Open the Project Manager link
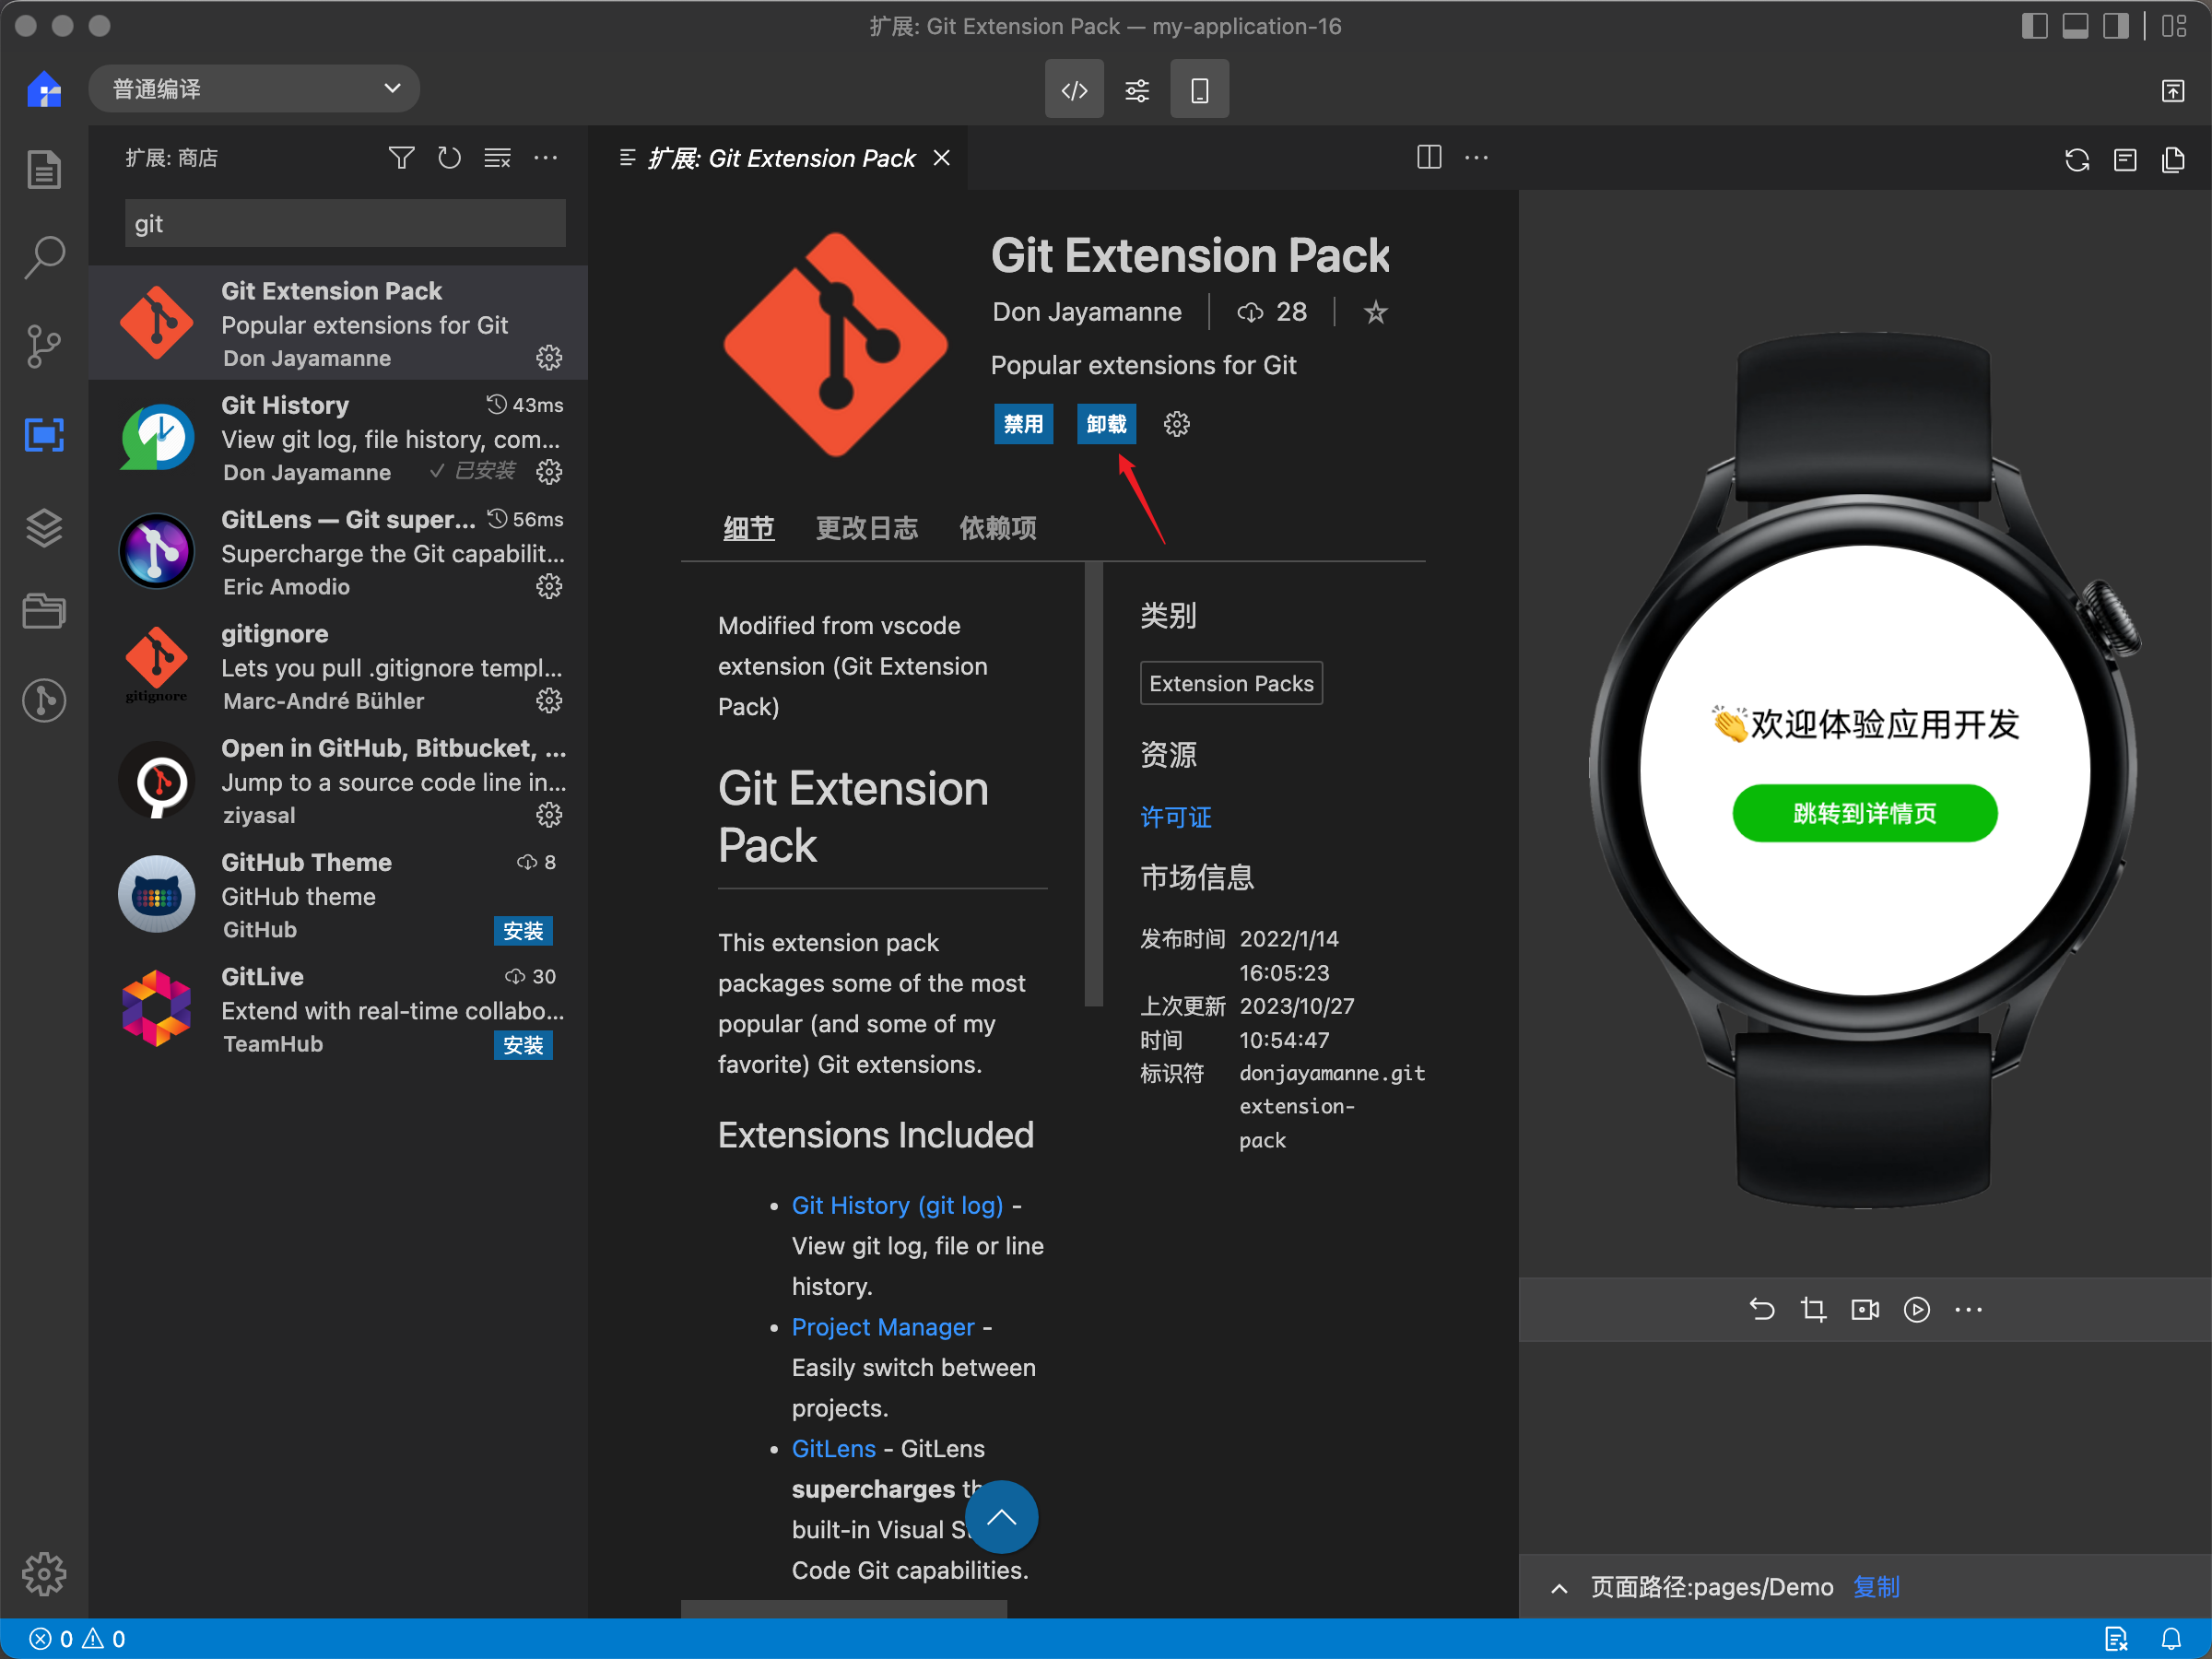The height and width of the screenshot is (1659, 2212). (x=883, y=1327)
